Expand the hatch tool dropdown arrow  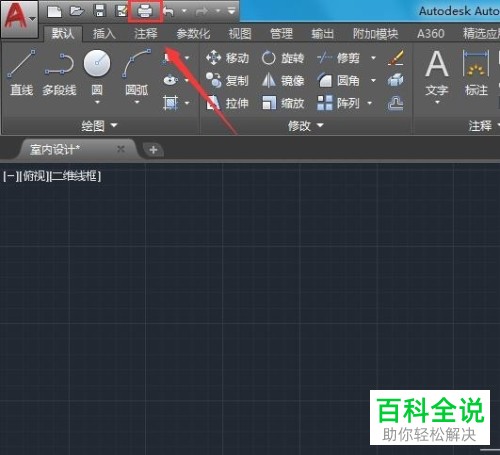(187, 103)
